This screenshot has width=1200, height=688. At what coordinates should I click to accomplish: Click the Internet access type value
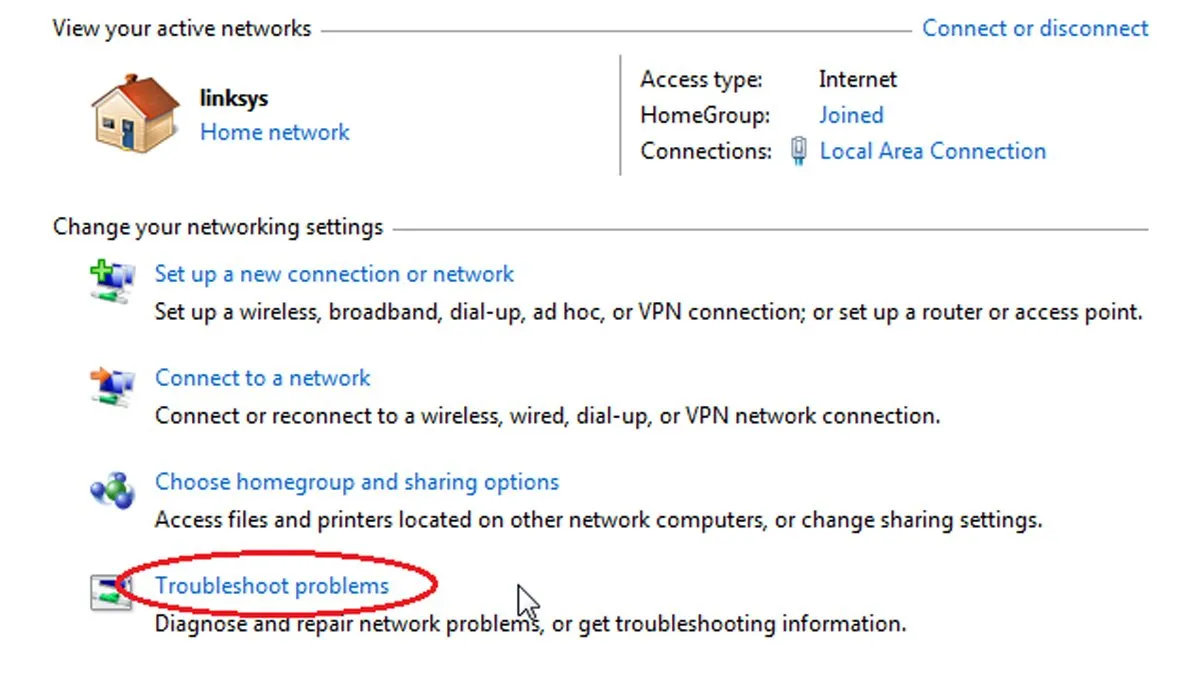pyautogui.click(x=857, y=79)
